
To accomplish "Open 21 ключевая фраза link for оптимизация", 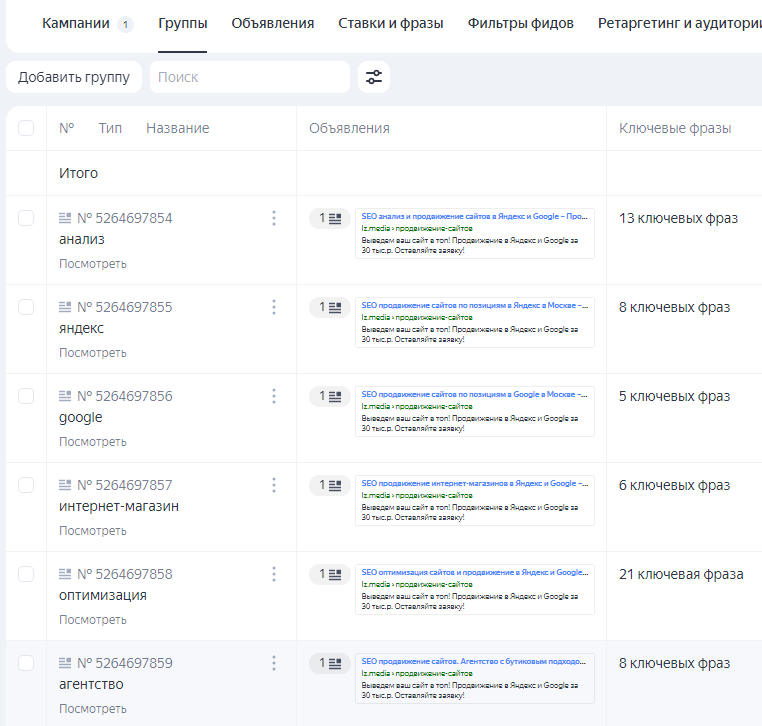I will pyautogui.click(x=680, y=574).
